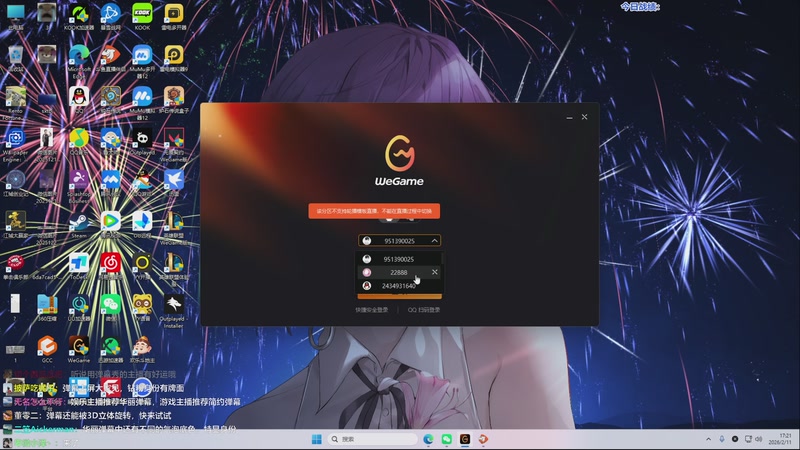The image size is (800, 450).
Task: Collapse the WeGame account dropdown arrow
Action: 434,241
